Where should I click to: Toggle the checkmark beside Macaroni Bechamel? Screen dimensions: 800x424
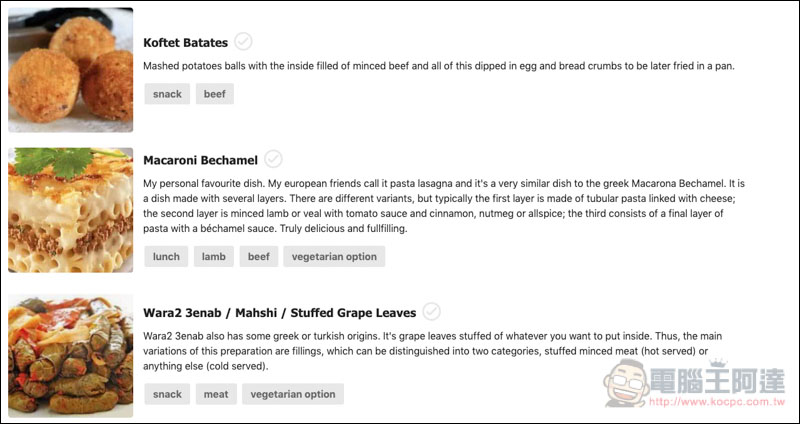273,159
